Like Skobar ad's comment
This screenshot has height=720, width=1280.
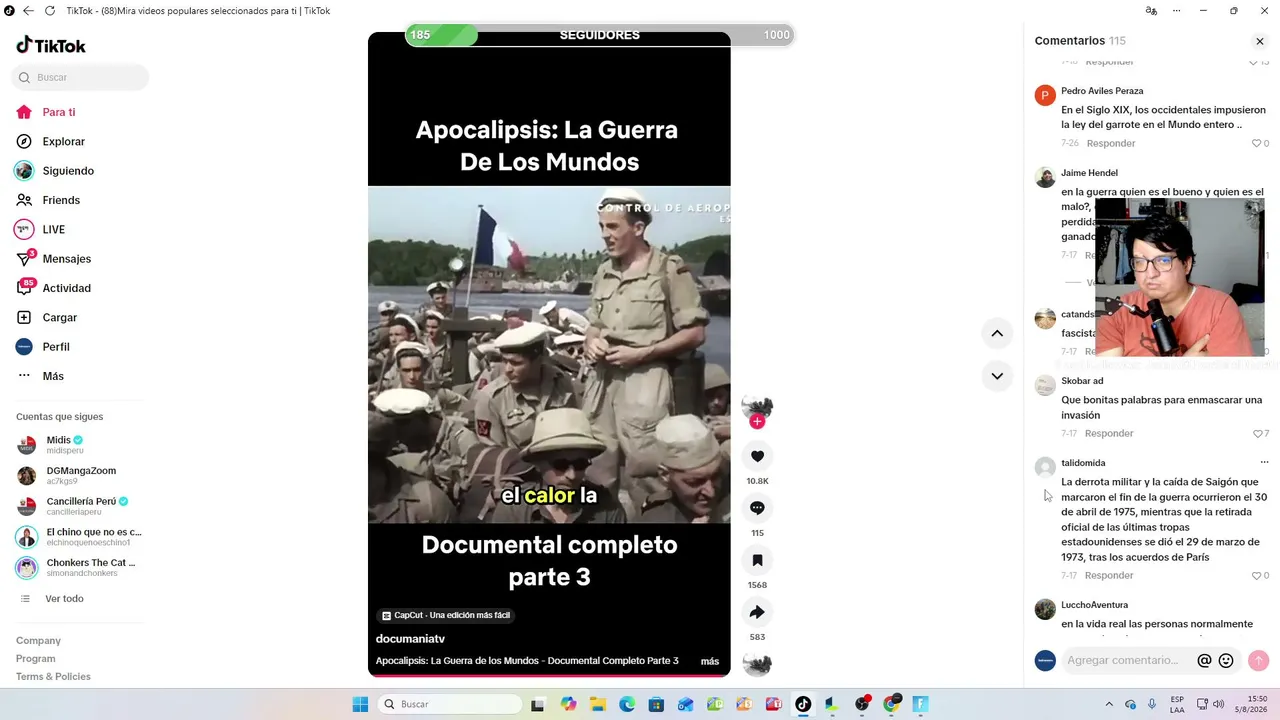1257,433
